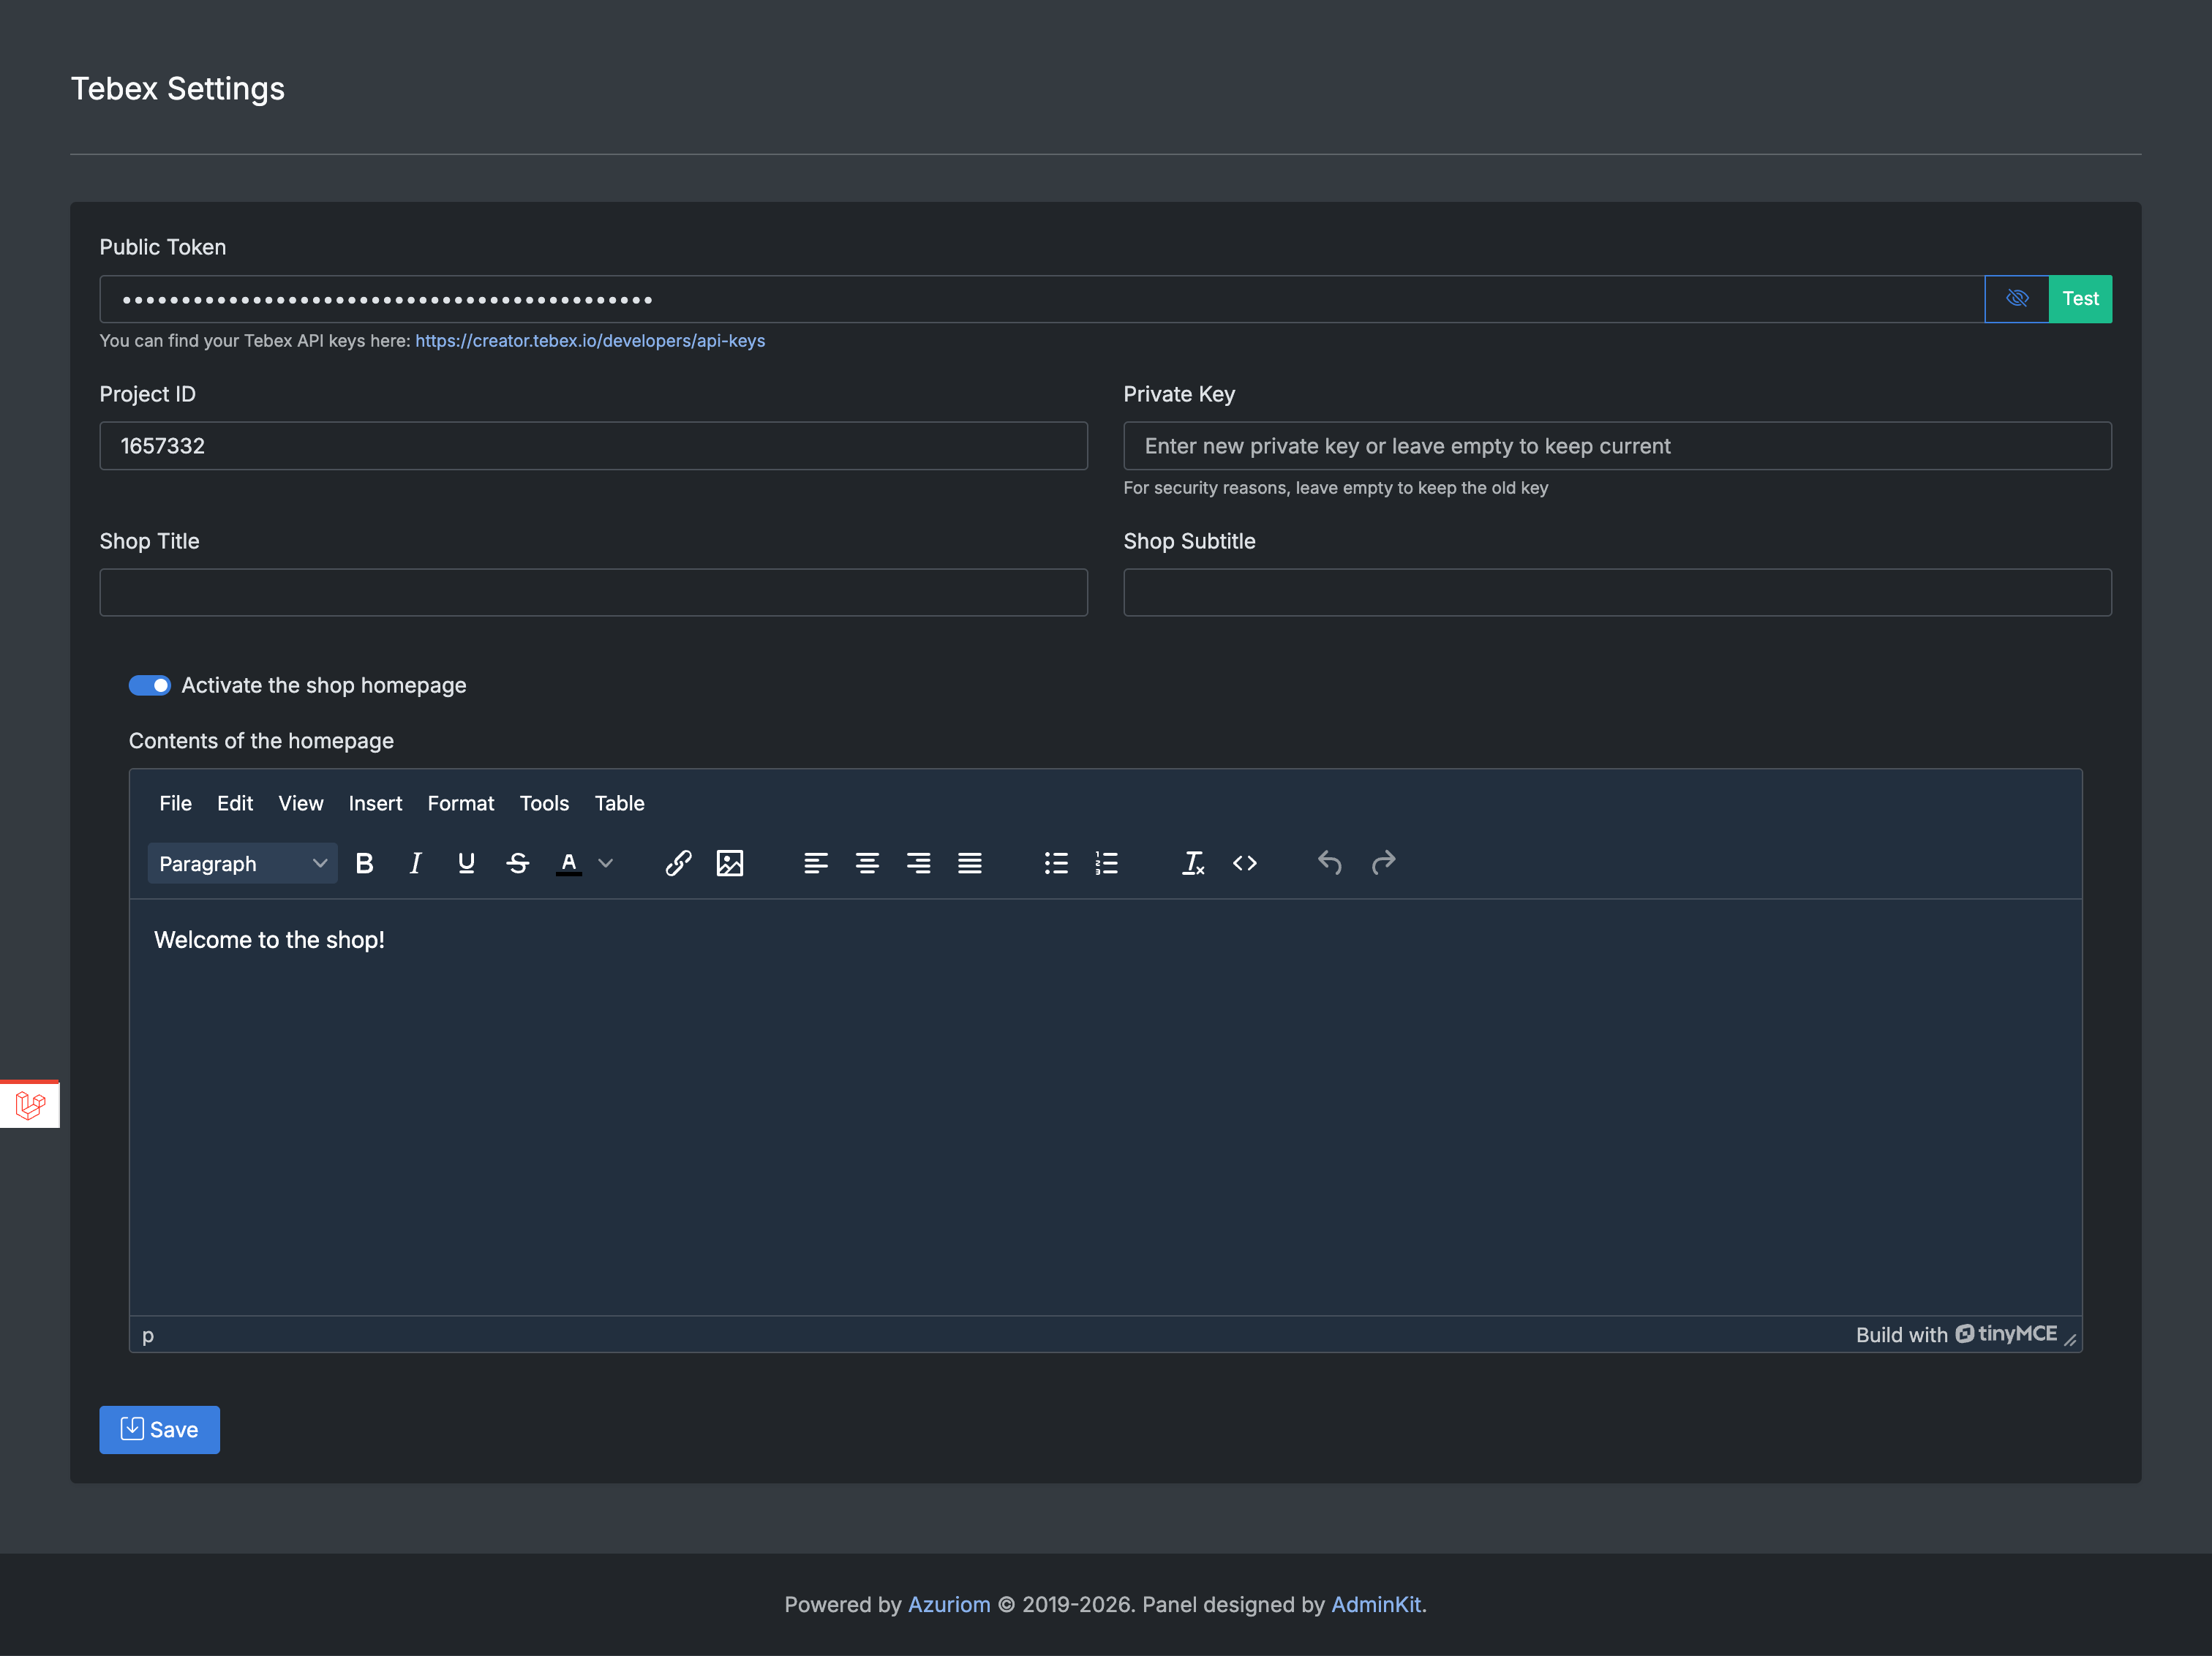Open the Insert menu in the editor
Viewport: 2212px width, 1656px height.
[x=375, y=803]
